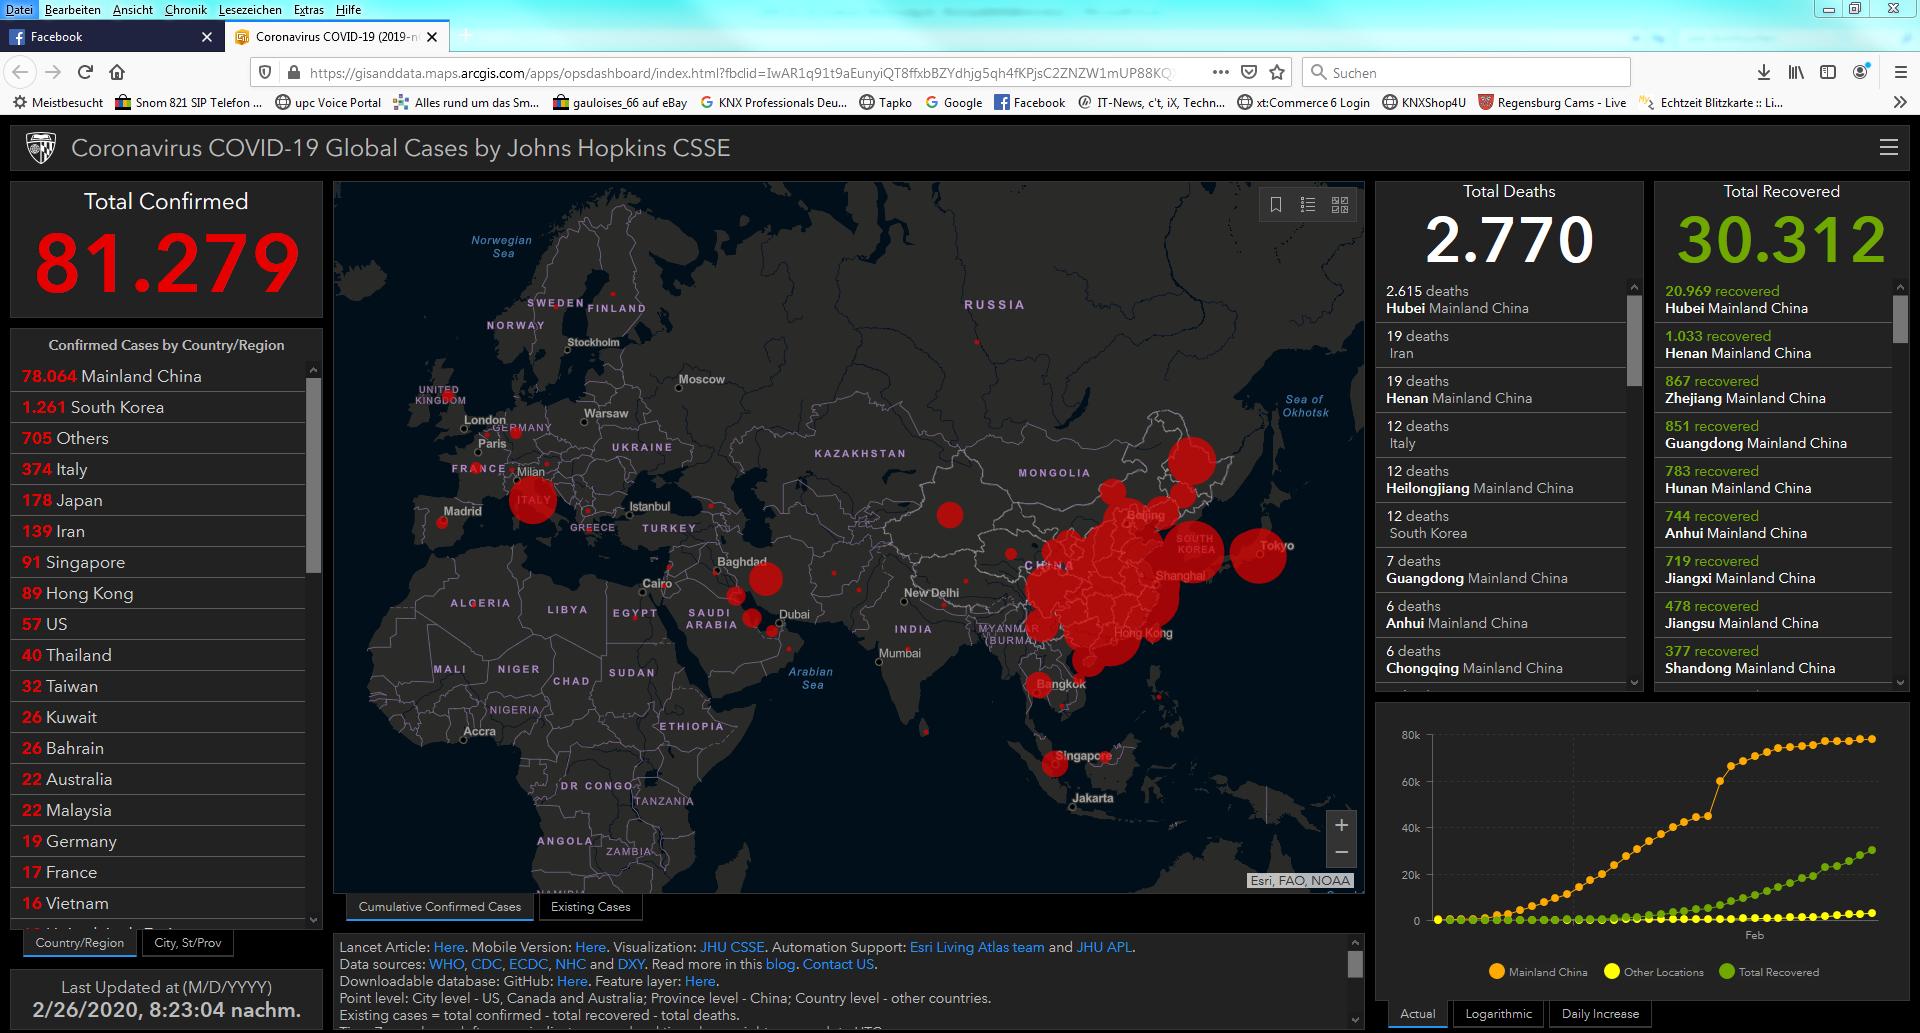1920x1033 pixels.
Task: Open the JHU CSSE visualization link
Action: pos(732,947)
